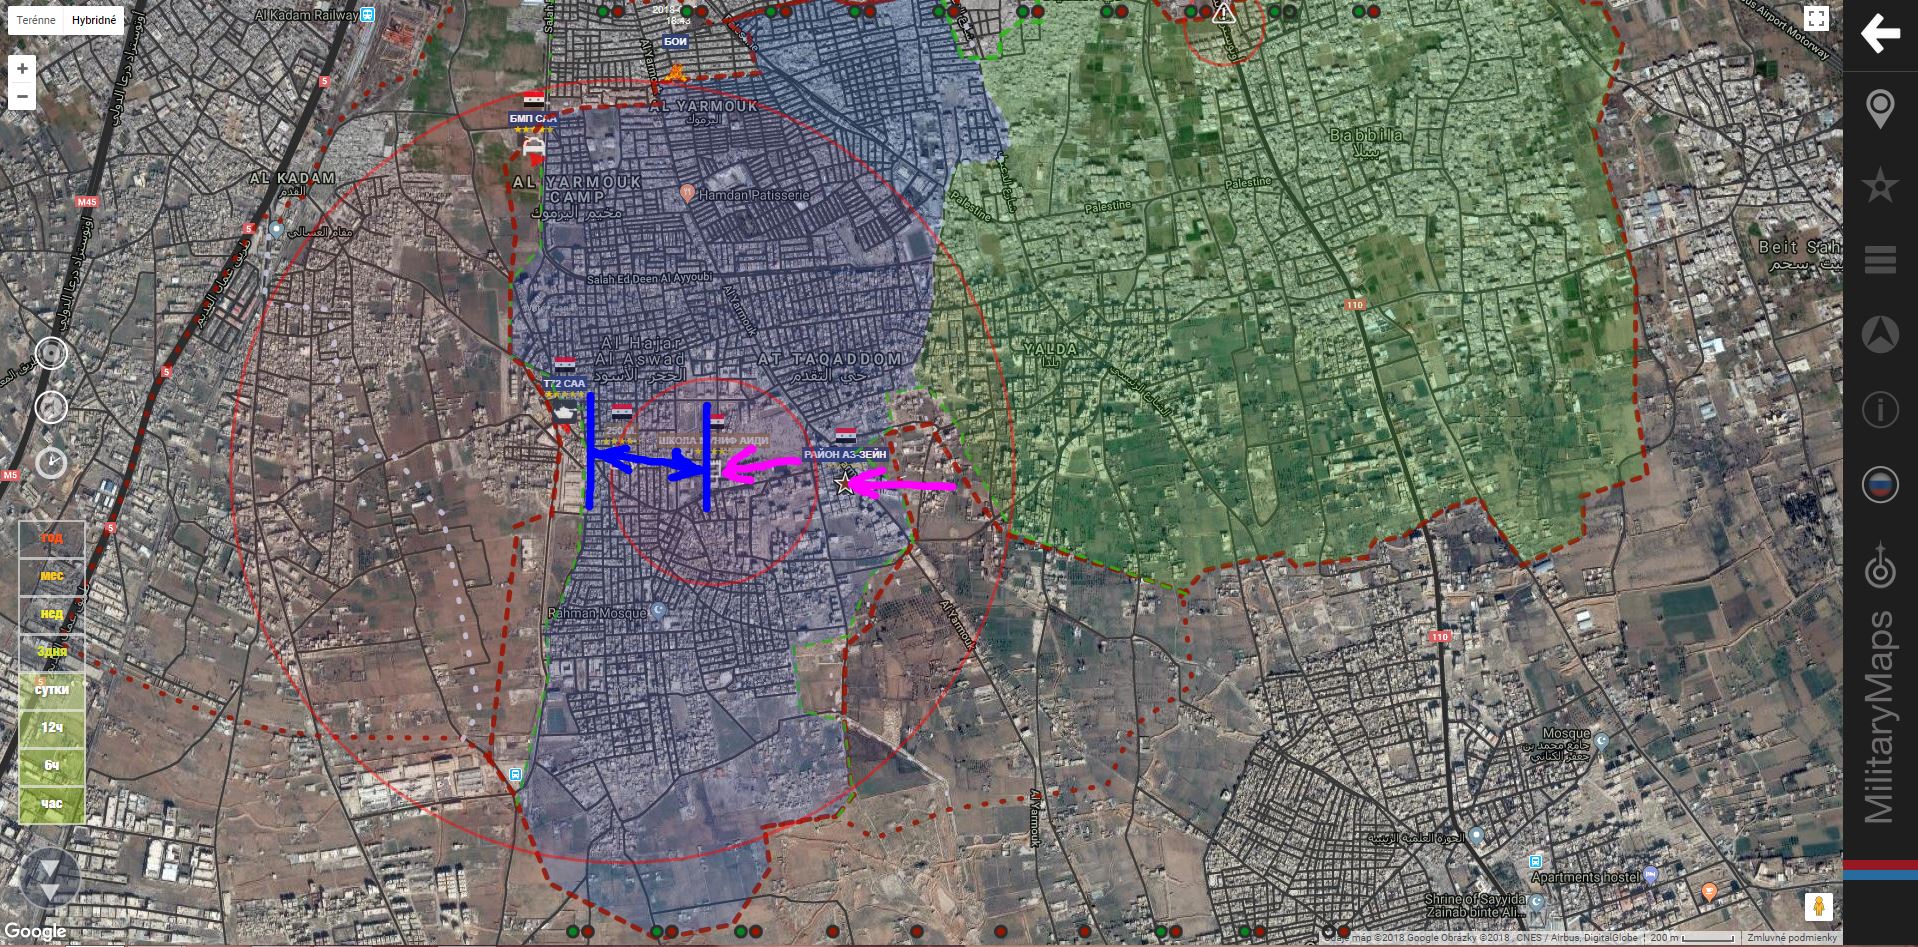Screen dimensions: 1918x947
Task: Click the navigation compass arrow in sidebar
Action: point(1879,335)
